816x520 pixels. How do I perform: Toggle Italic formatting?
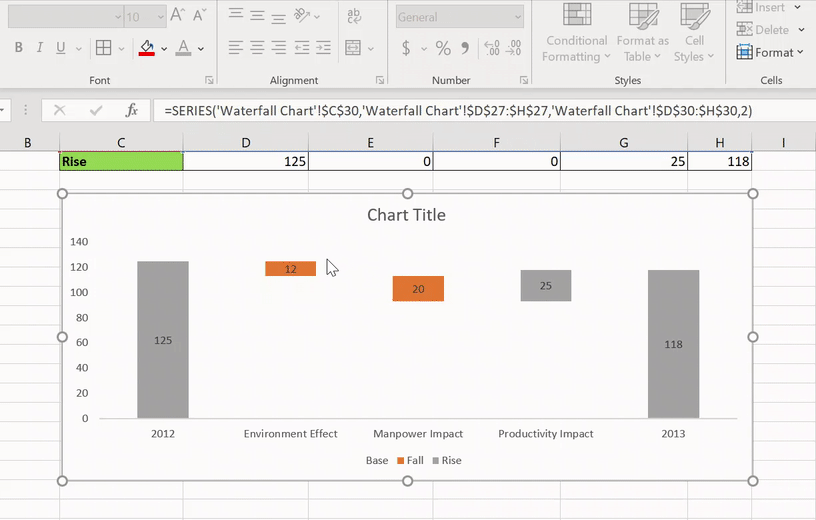pos(40,48)
